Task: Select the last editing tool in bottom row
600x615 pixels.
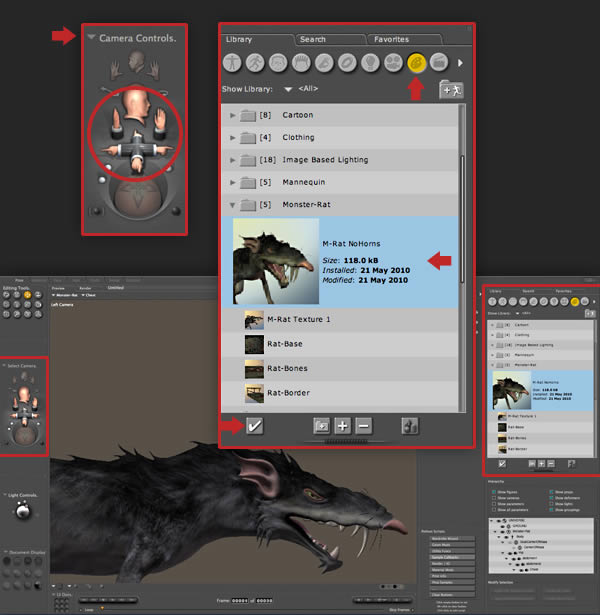Action: point(38,314)
